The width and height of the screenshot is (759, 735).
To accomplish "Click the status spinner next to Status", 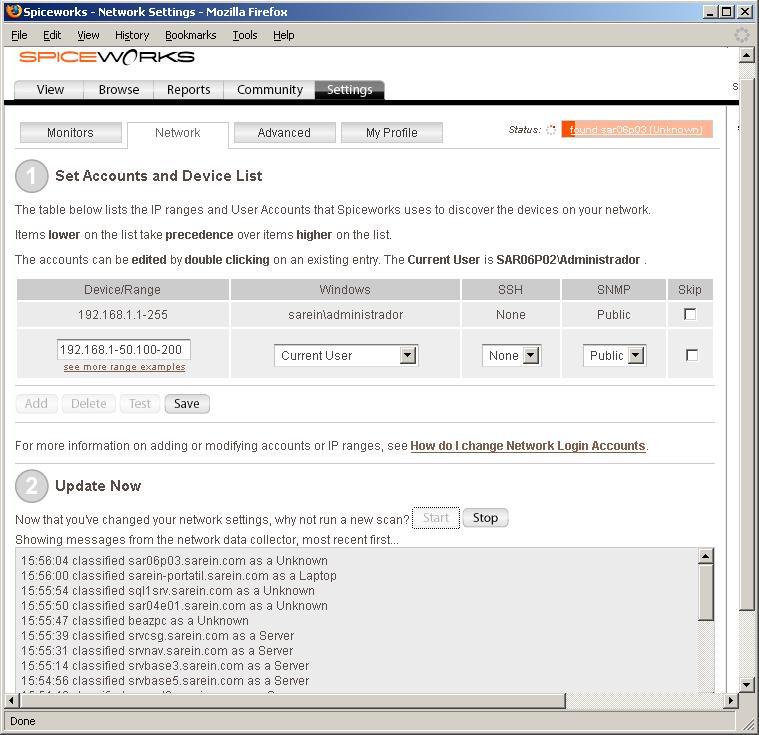I will click(x=550, y=130).
